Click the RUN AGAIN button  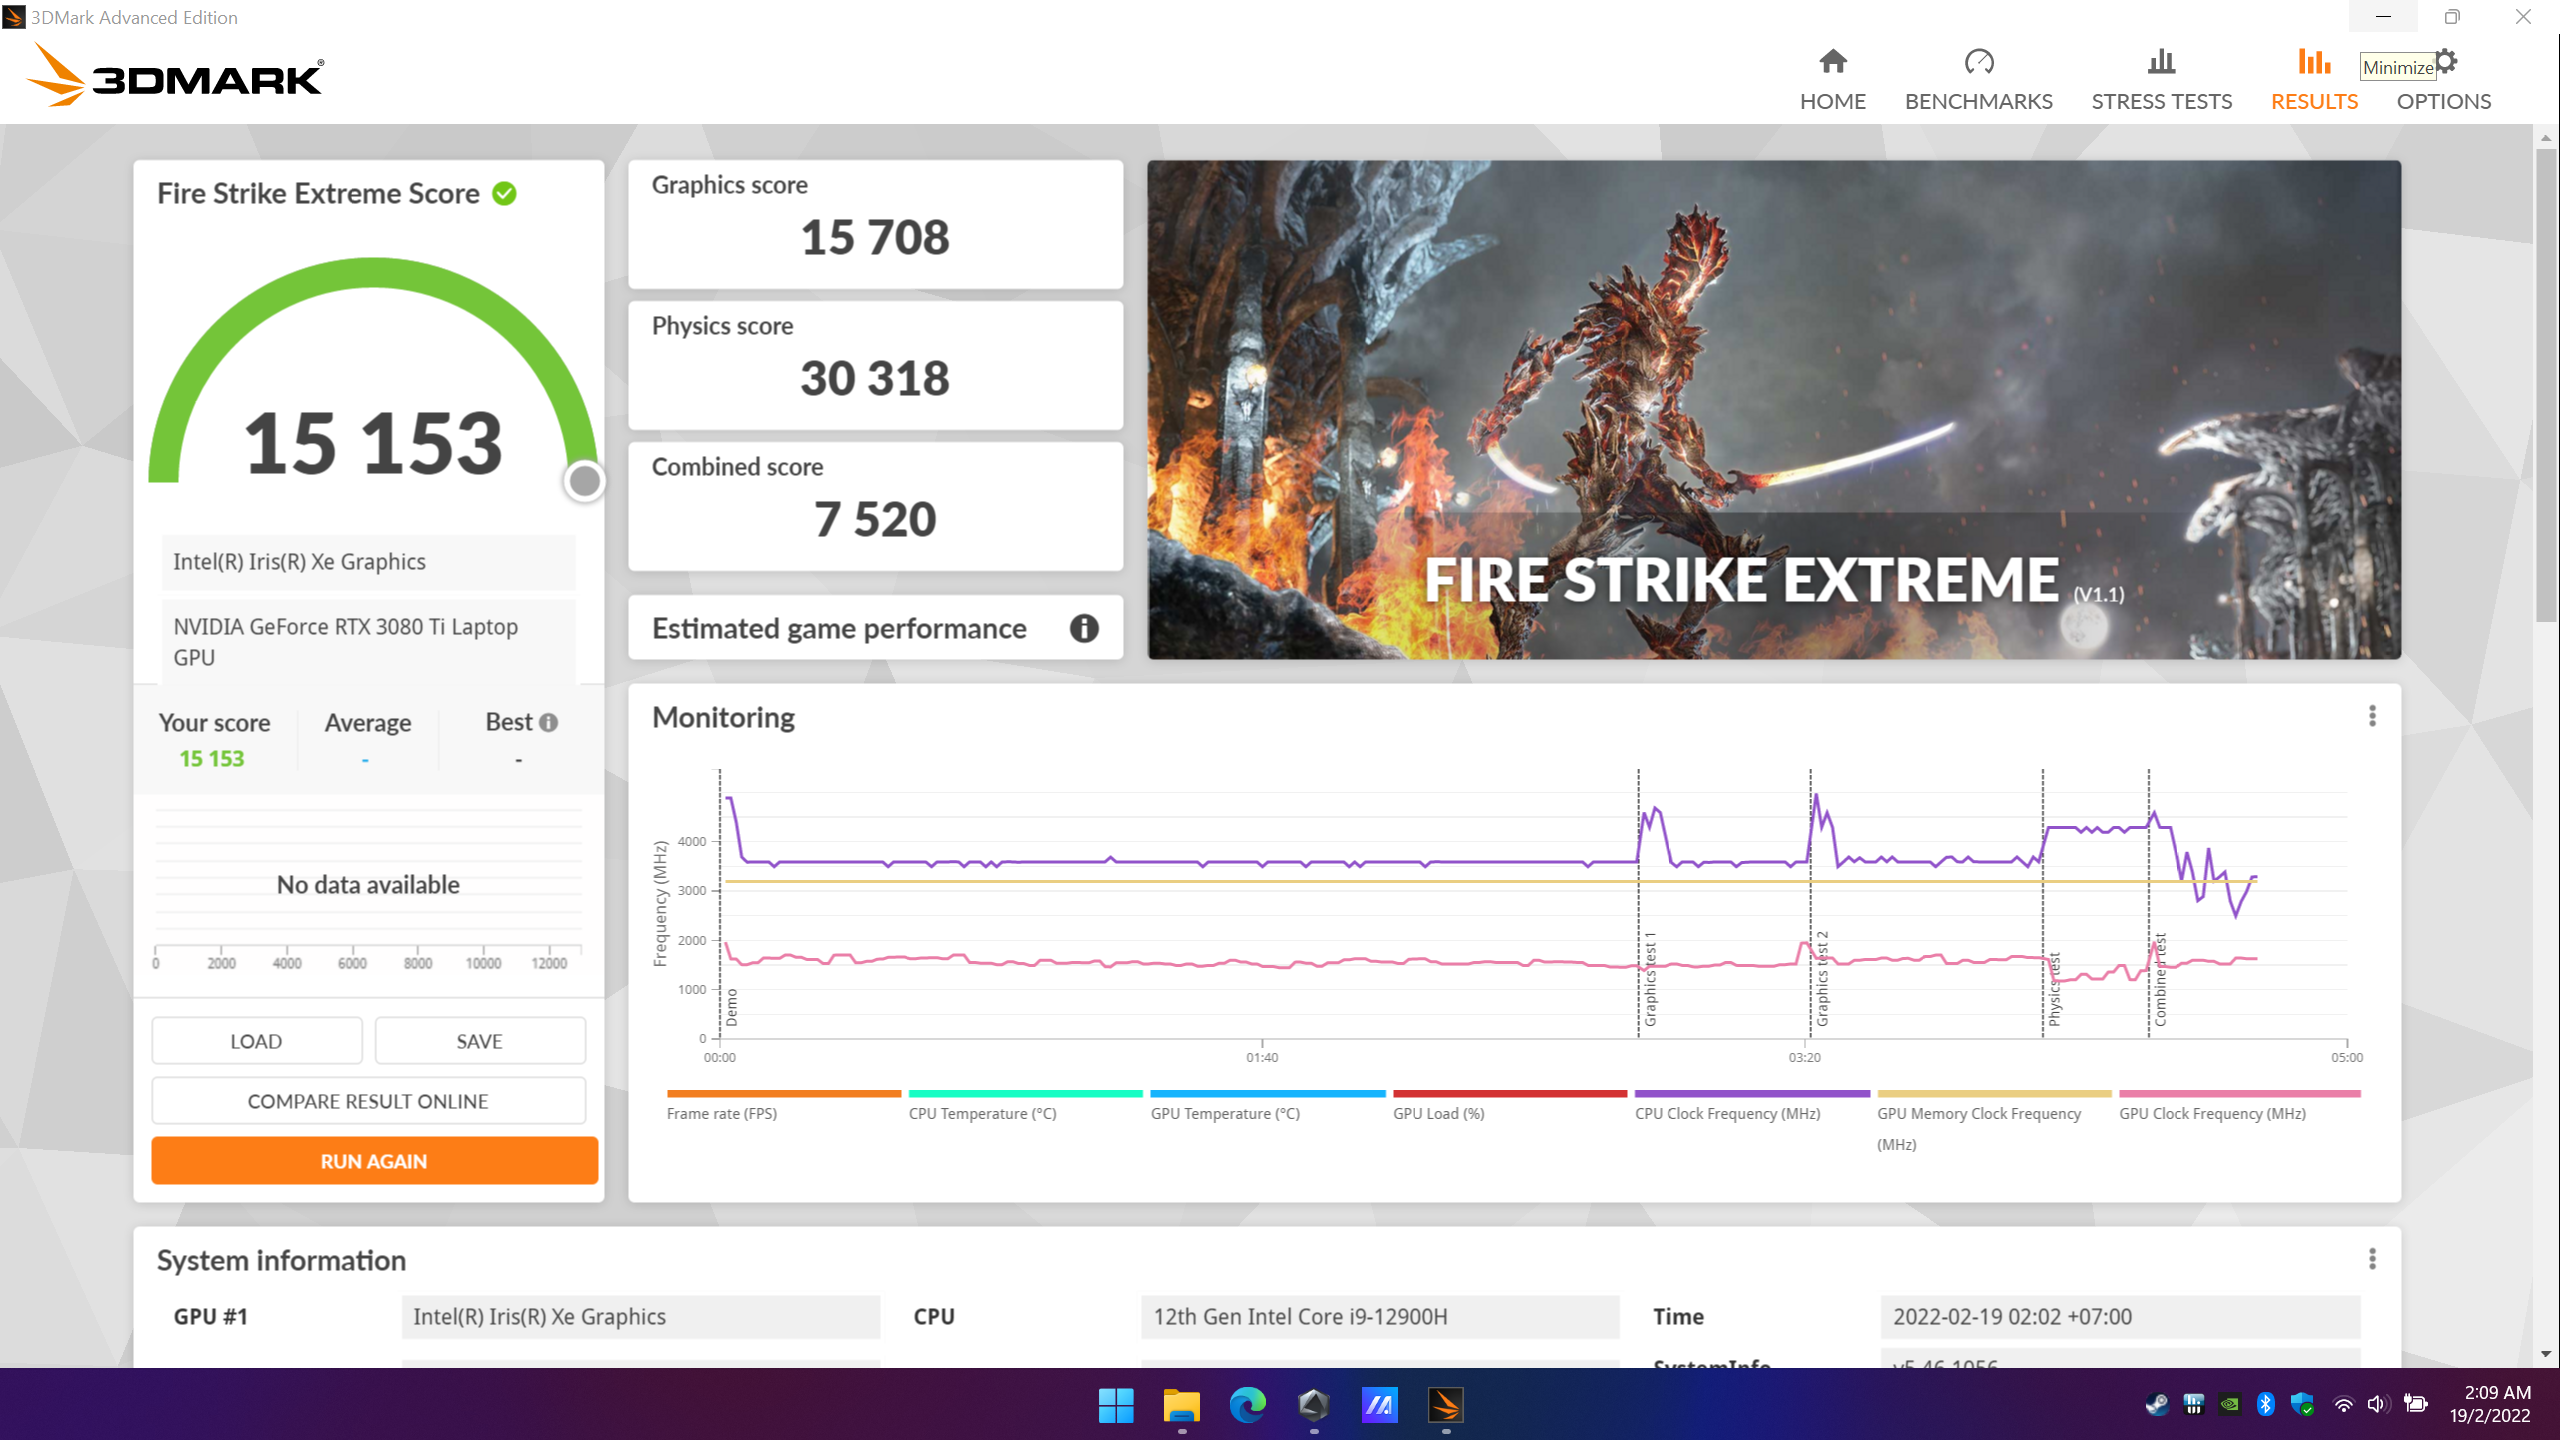pos(374,1161)
